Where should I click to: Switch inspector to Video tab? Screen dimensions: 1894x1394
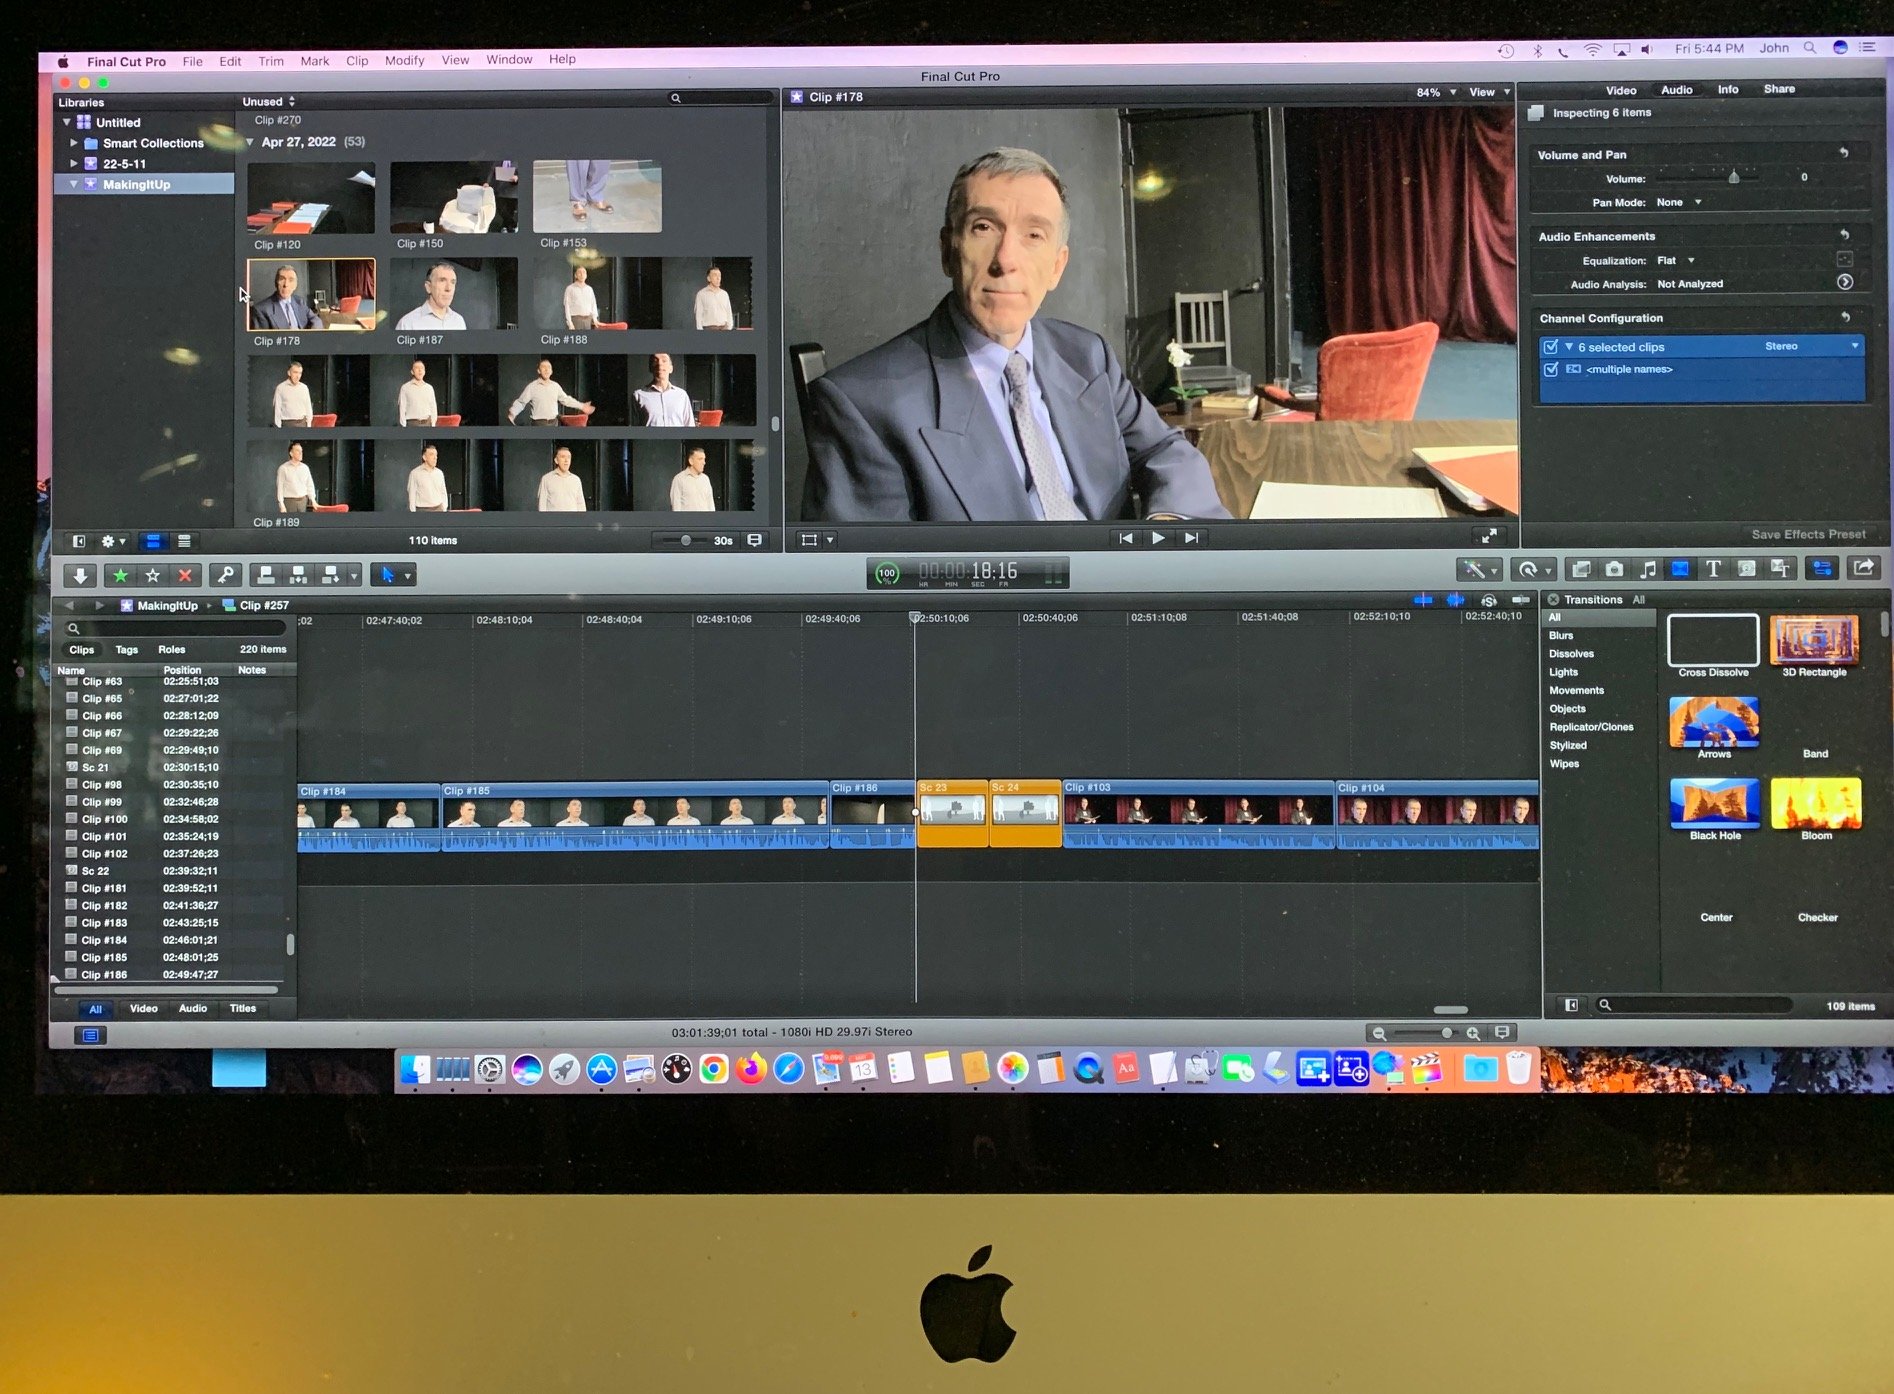[x=1621, y=90]
